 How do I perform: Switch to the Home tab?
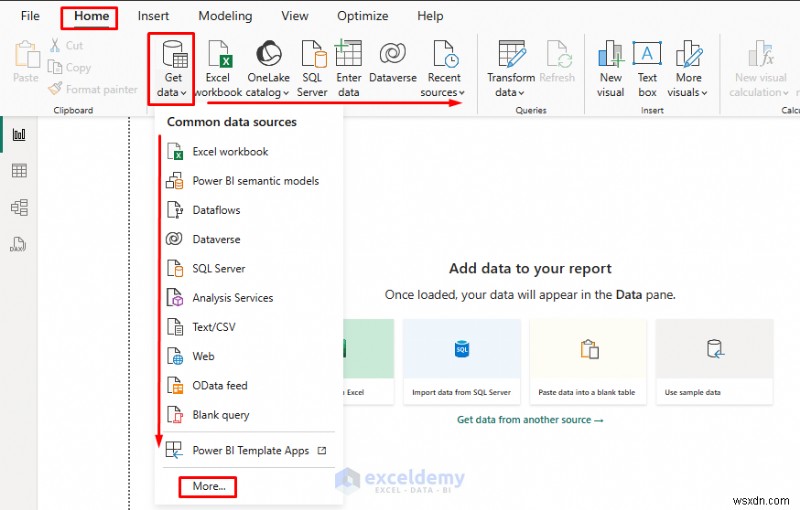[91, 16]
